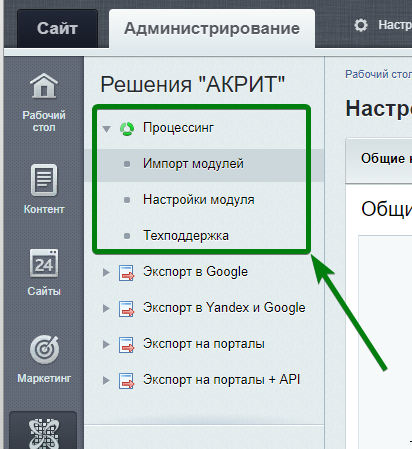
Task: Switch to the Администрирование tab
Action: [x=212, y=28]
